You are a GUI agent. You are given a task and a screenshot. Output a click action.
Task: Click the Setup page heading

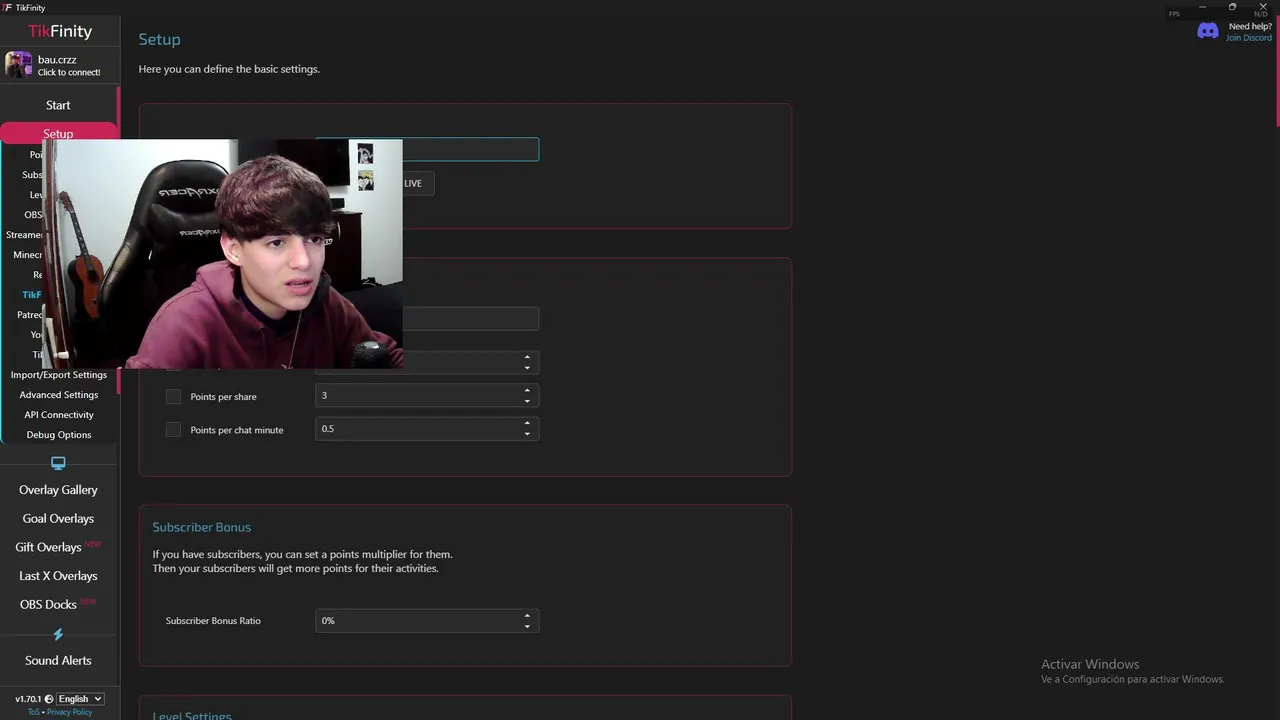pos(159,40)
